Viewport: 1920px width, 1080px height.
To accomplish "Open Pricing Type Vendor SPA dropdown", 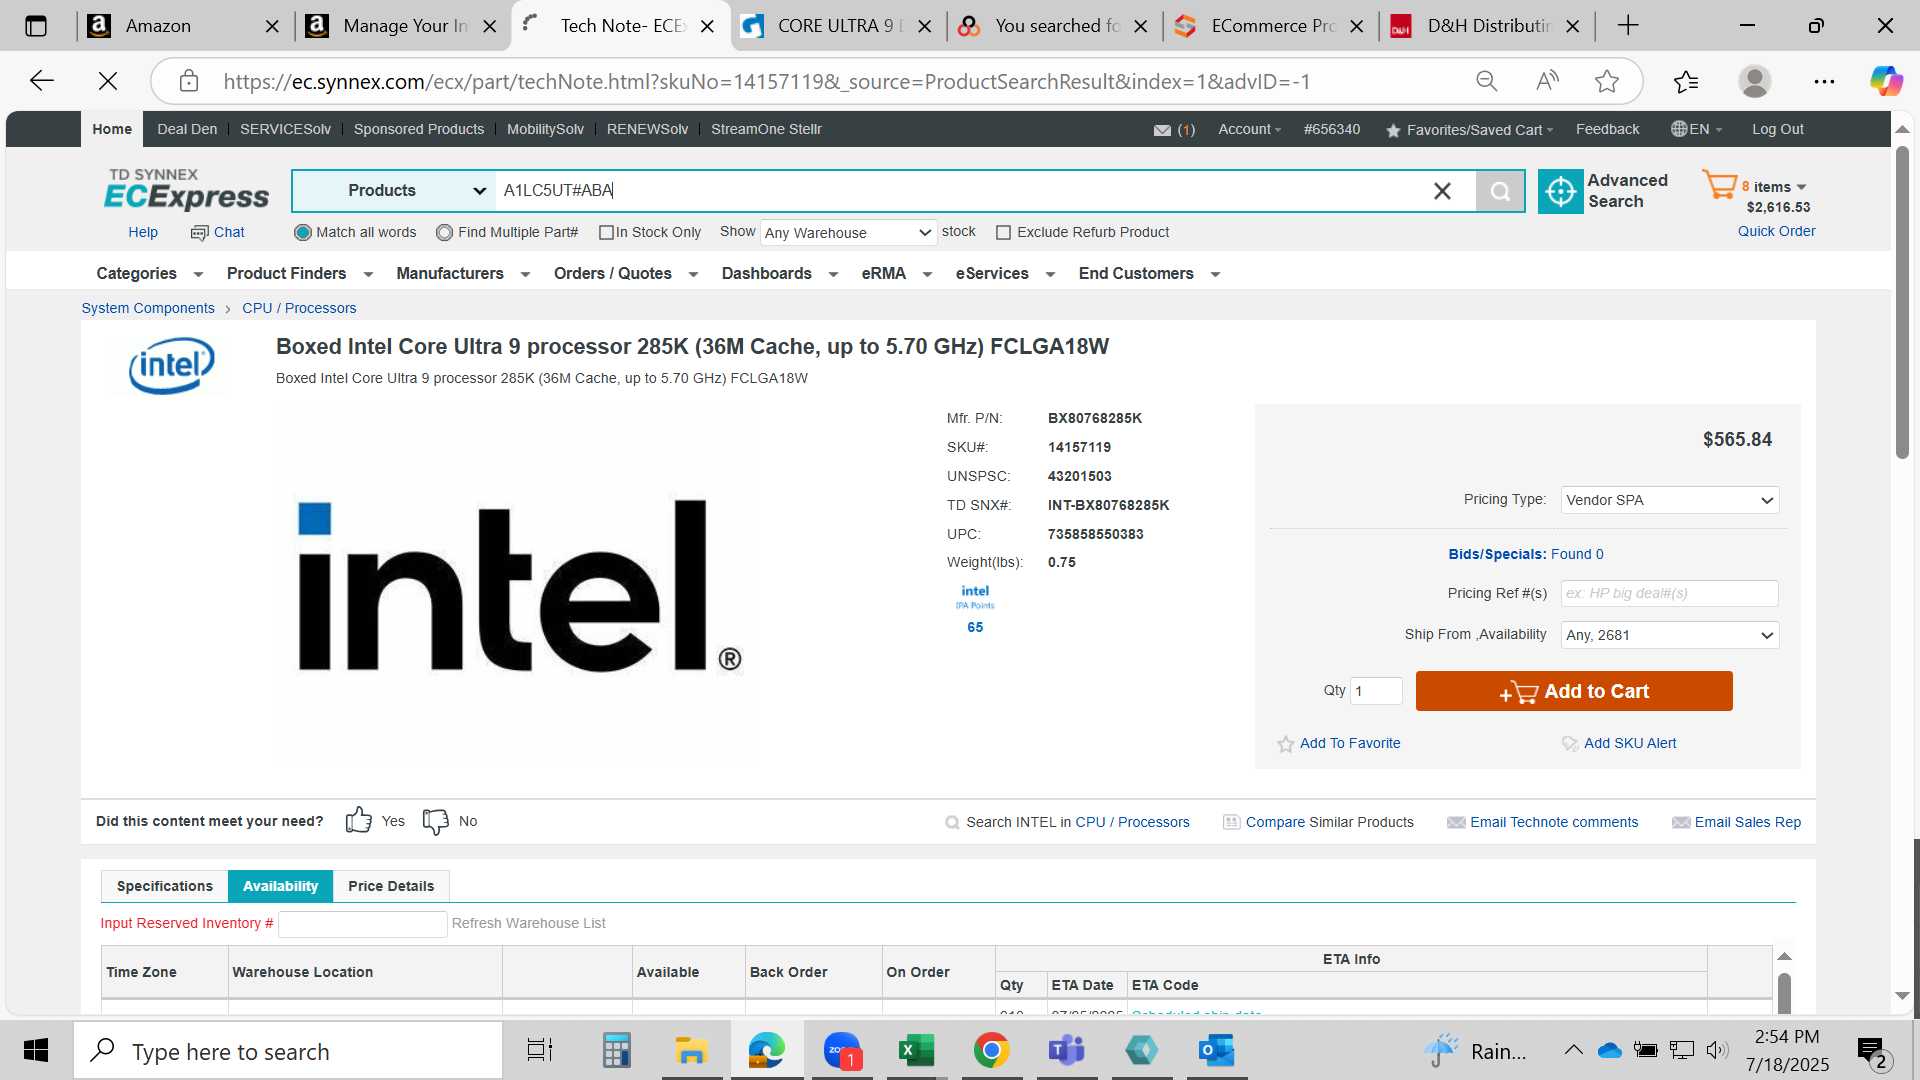I will point(1670,500).
